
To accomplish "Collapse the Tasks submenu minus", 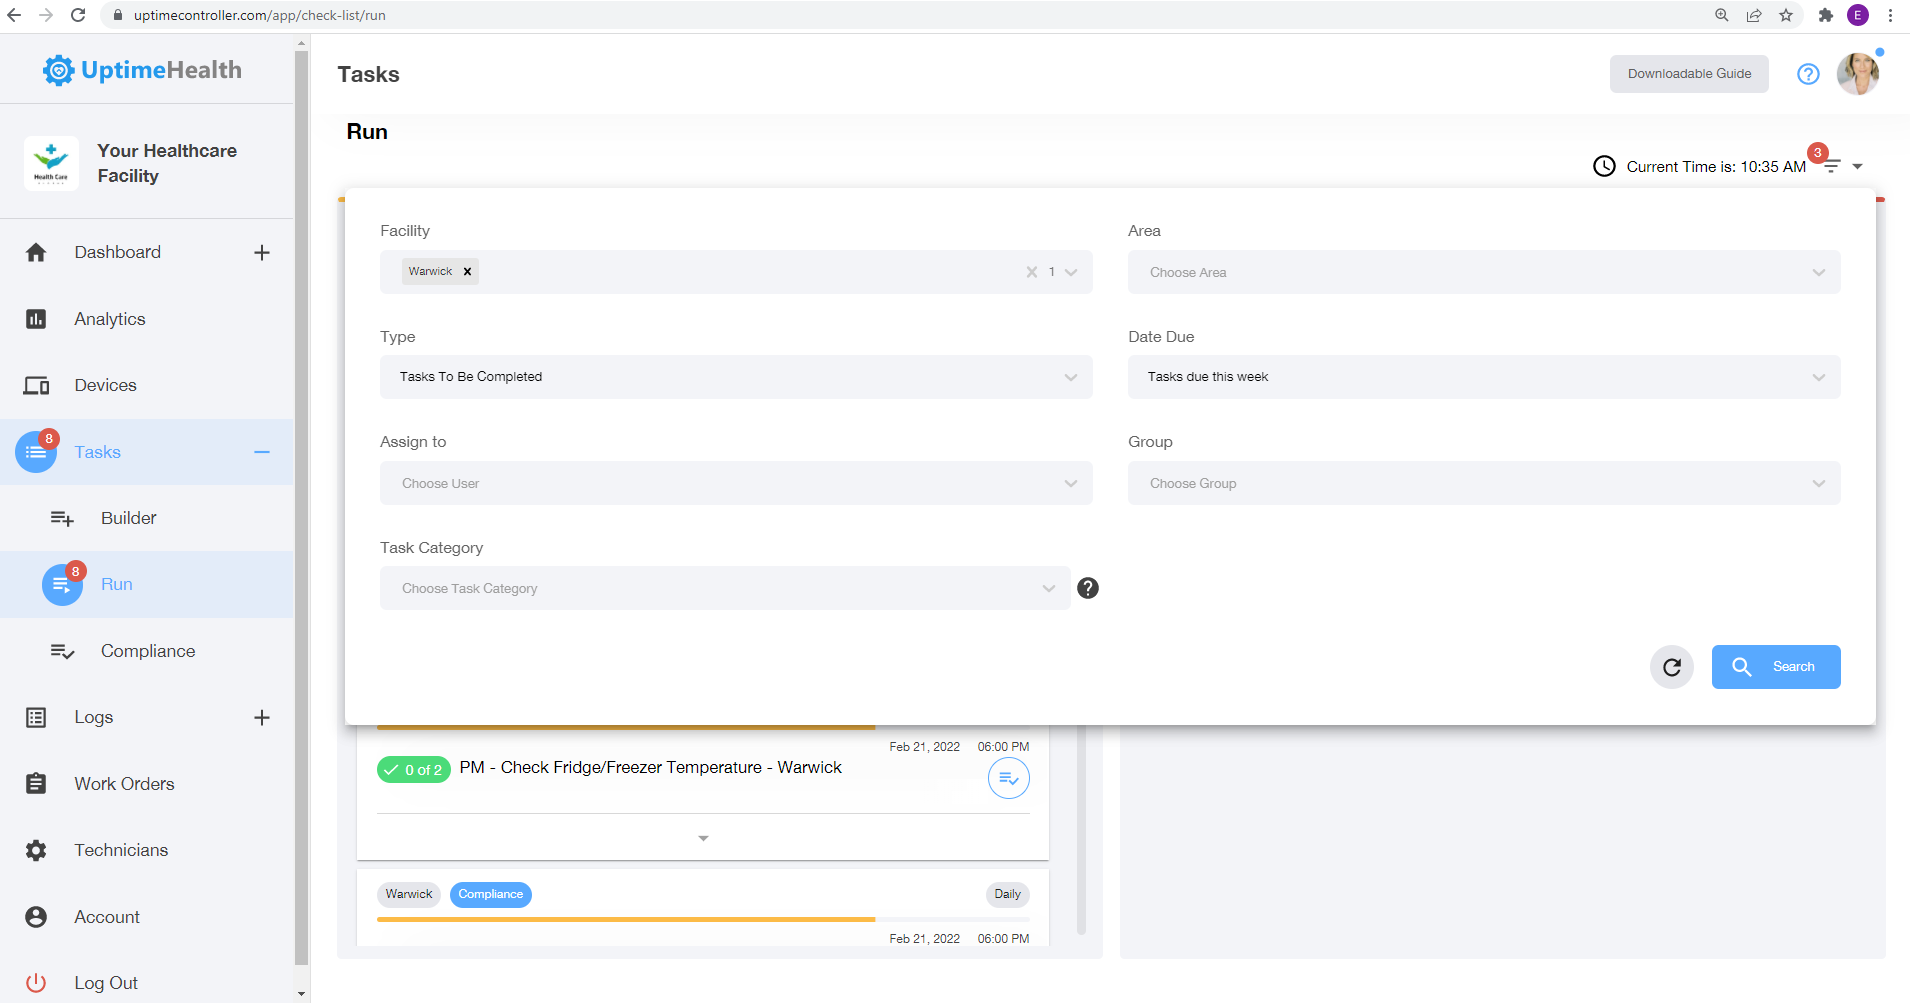I will tap(262, 452).
